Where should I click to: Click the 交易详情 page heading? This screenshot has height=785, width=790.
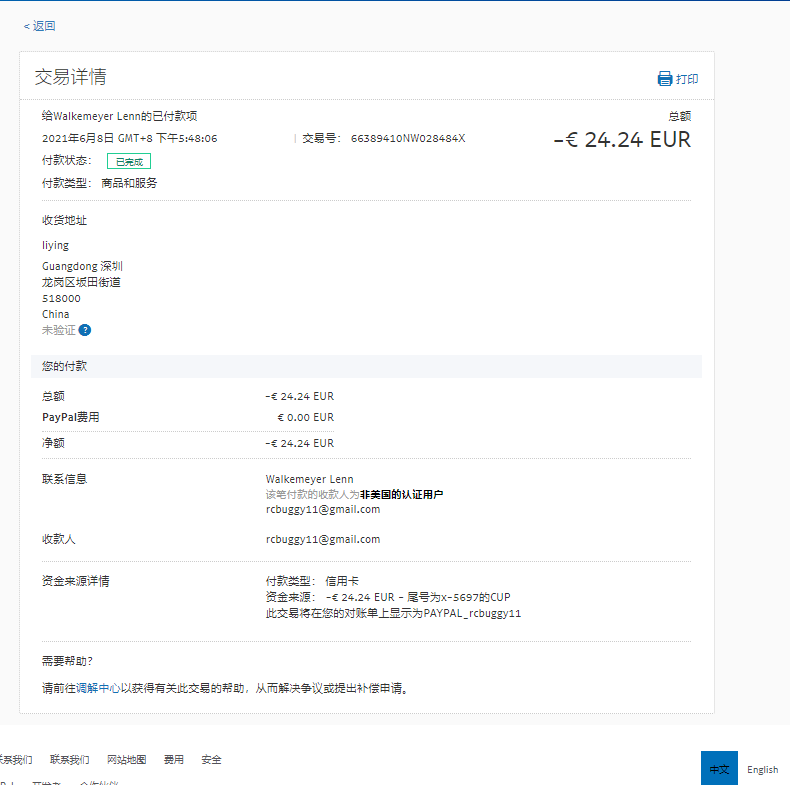(70, 77)
